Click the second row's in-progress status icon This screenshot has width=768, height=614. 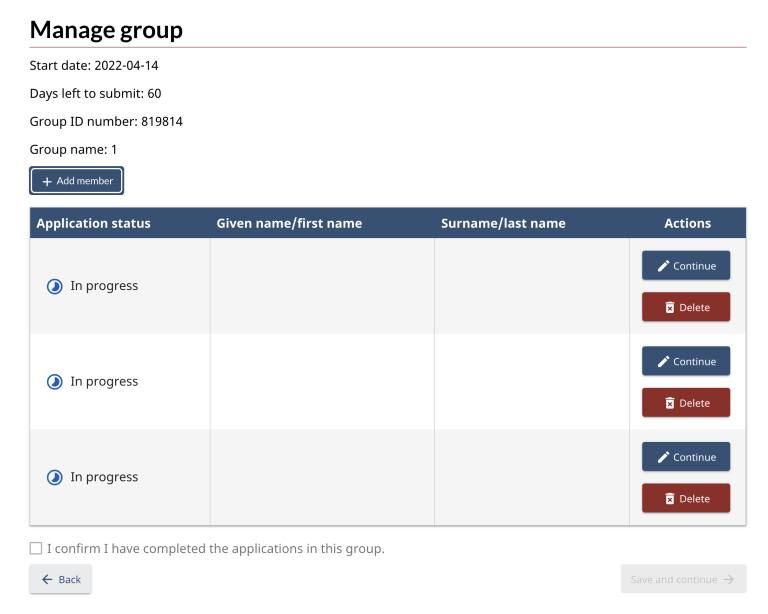tap(55, 382)
